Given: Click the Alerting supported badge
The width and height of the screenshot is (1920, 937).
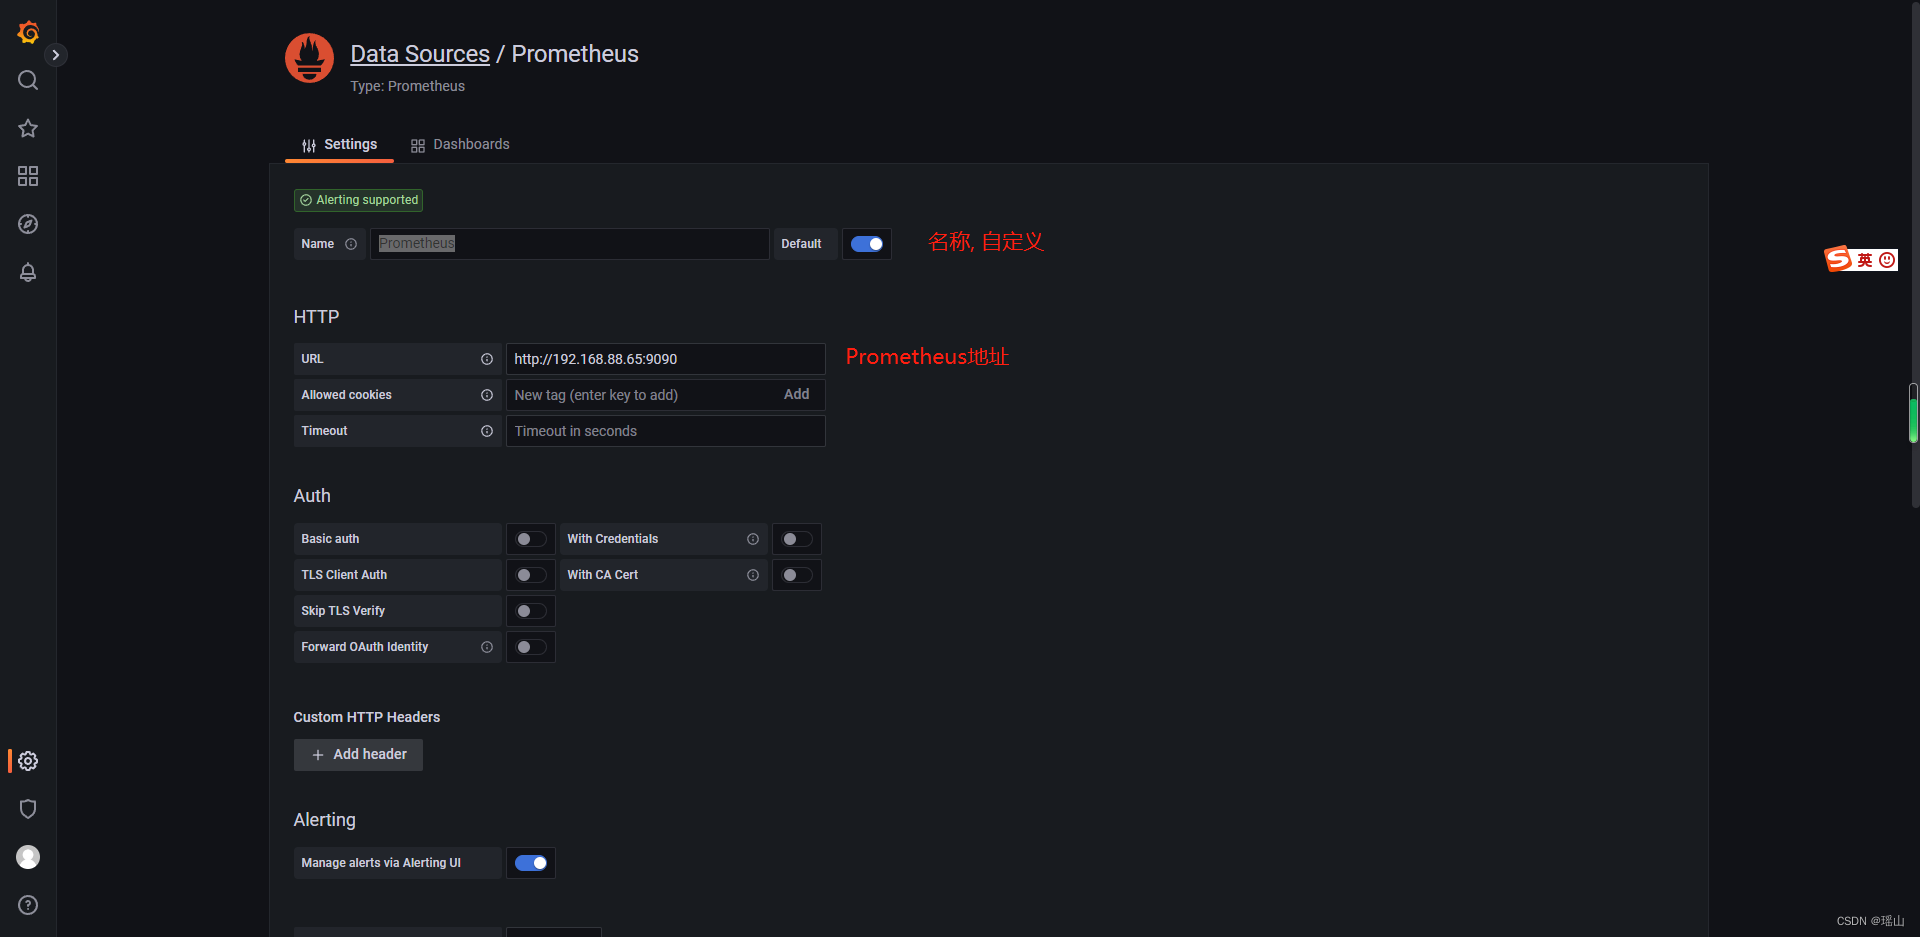Looking at the screenshot, I should click(x=358, y=200).
